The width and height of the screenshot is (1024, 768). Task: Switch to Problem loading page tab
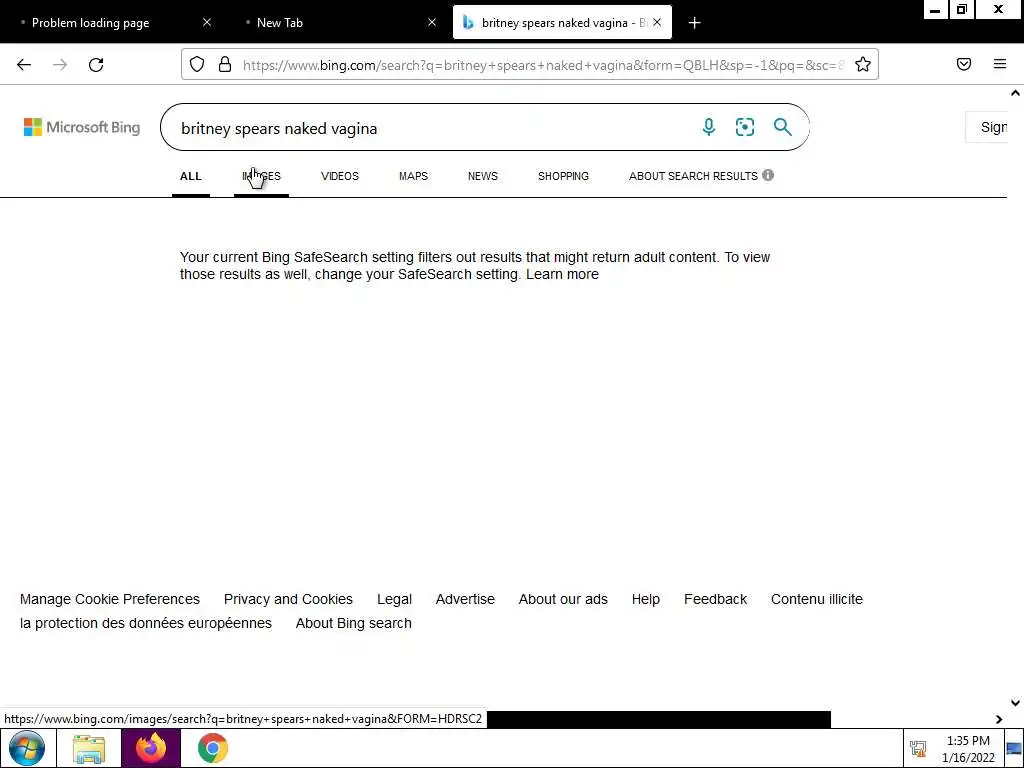(x=111, y=23)
